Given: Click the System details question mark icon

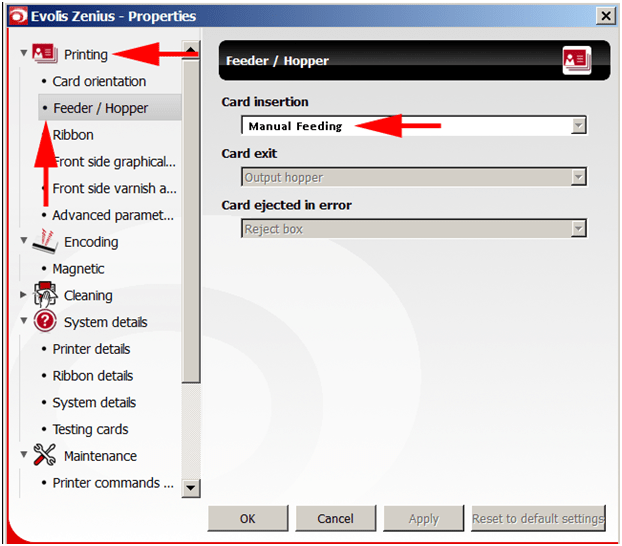Looking at the screenshot, I should click(45, 322).
